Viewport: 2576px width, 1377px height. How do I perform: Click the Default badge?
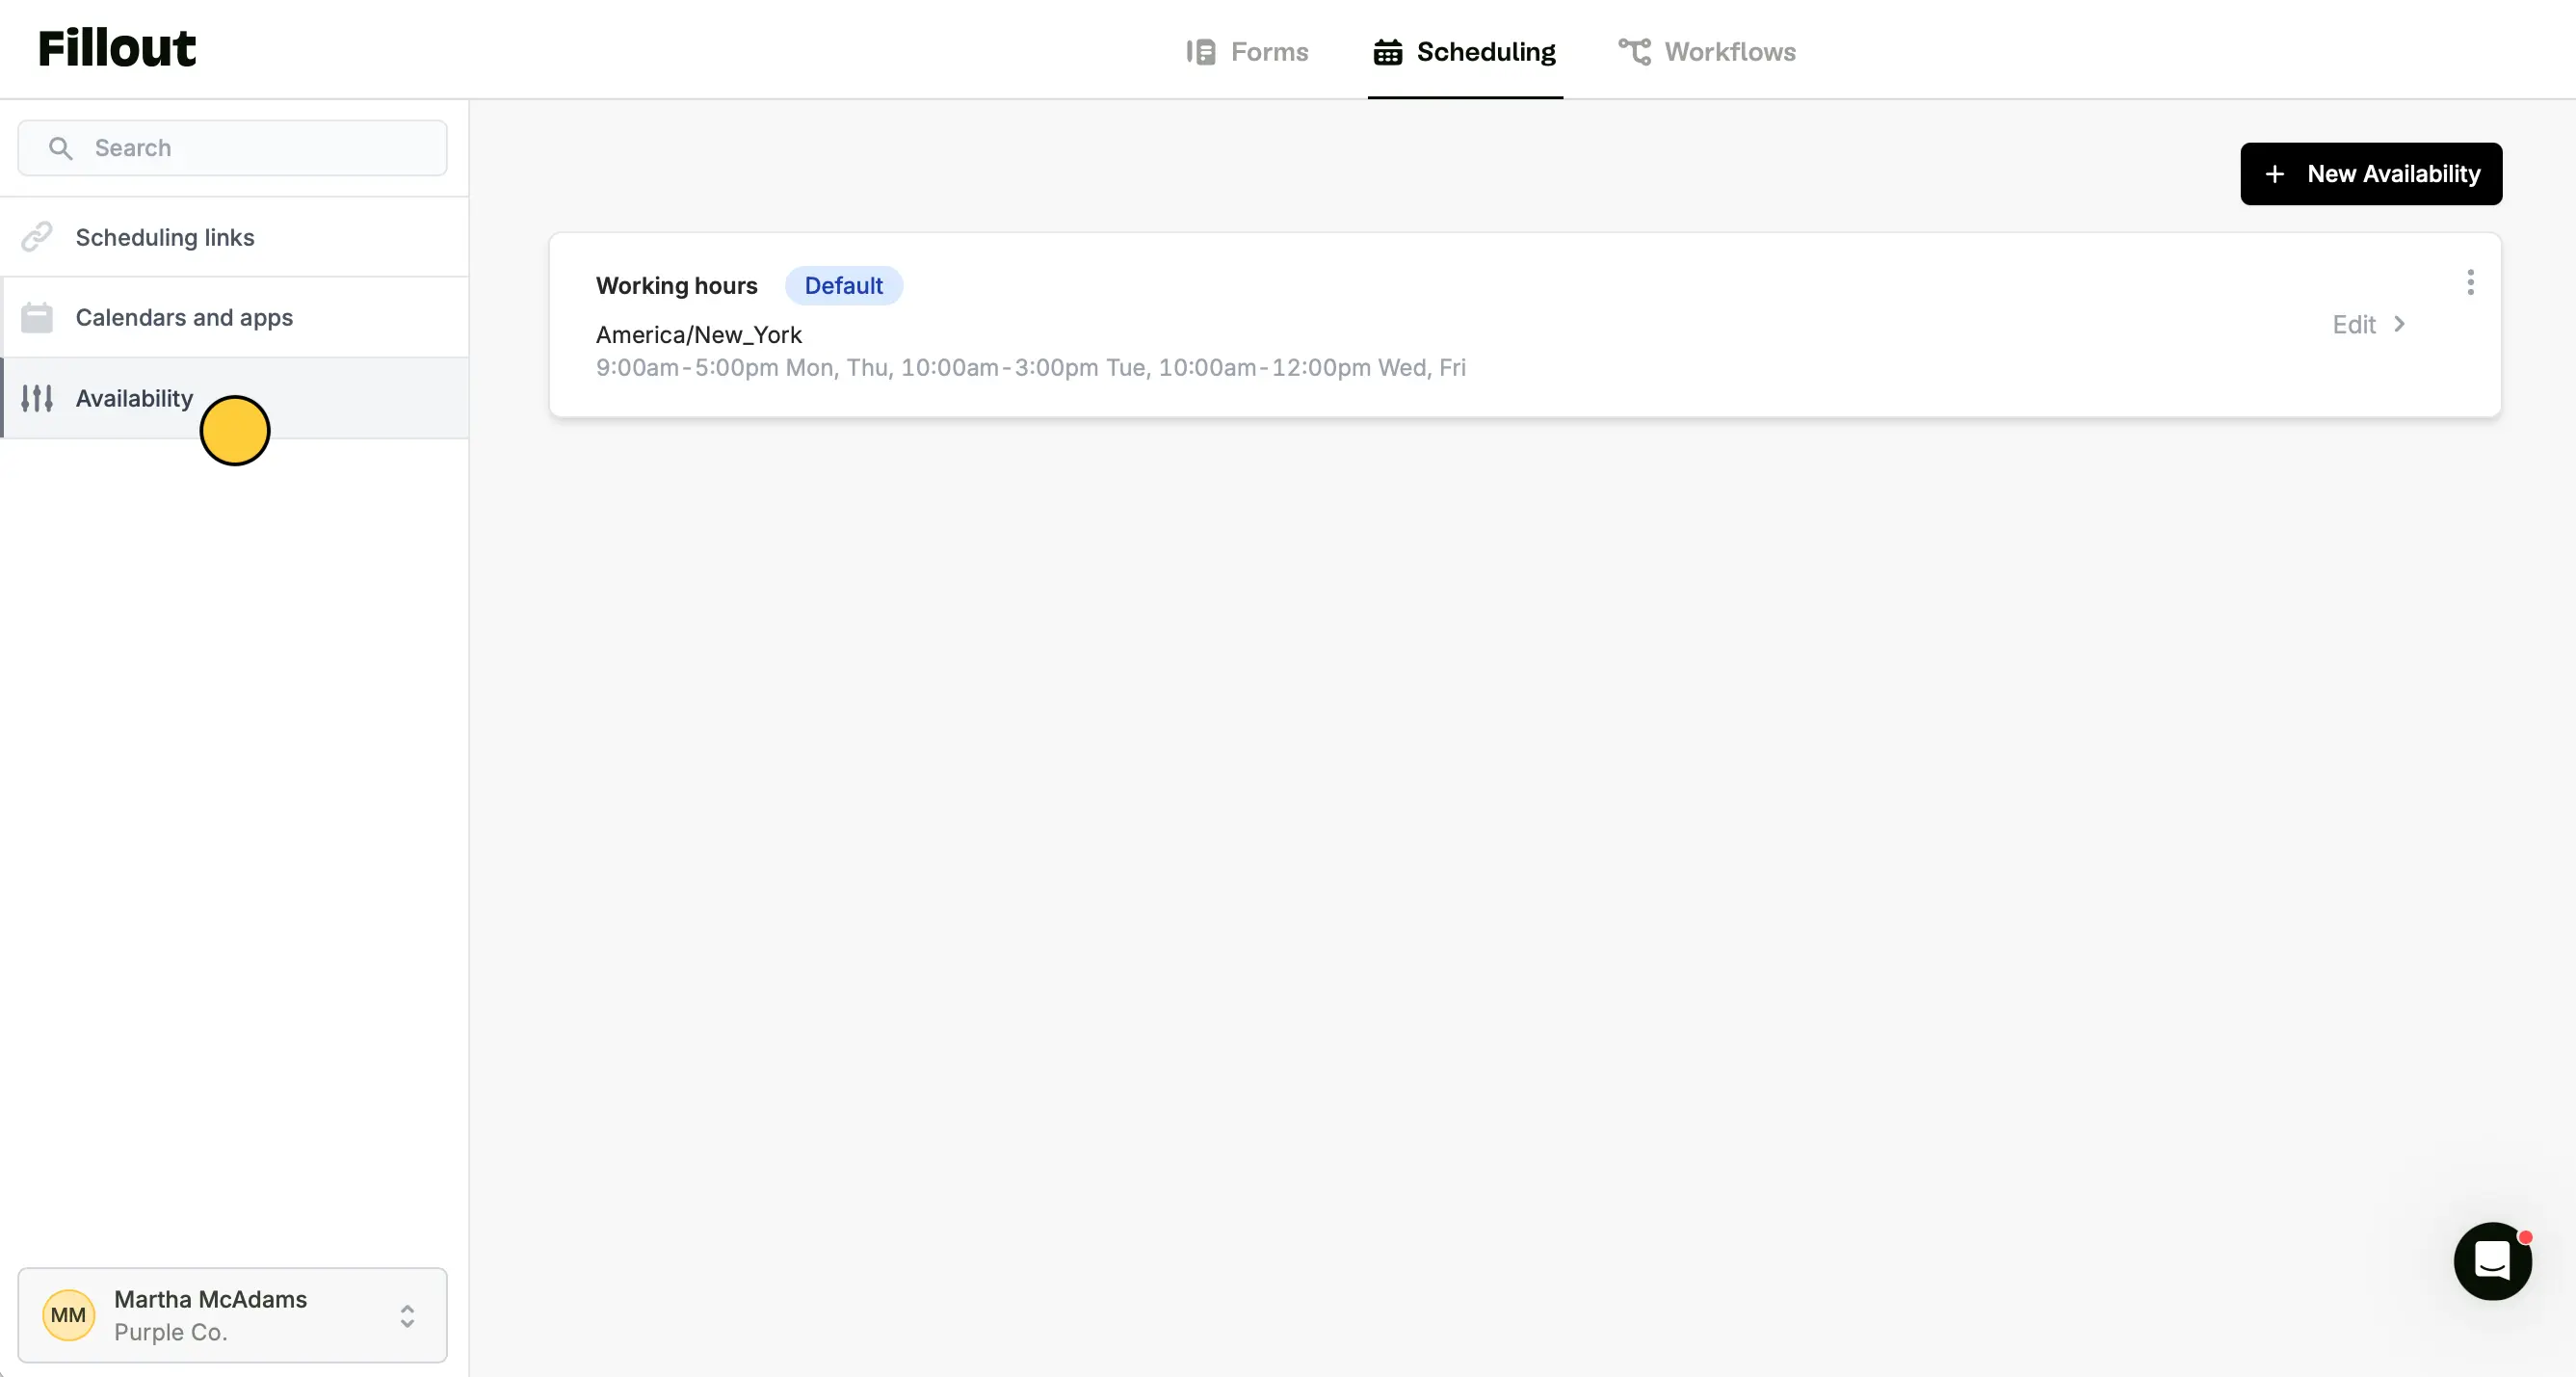tap(843, 286)
